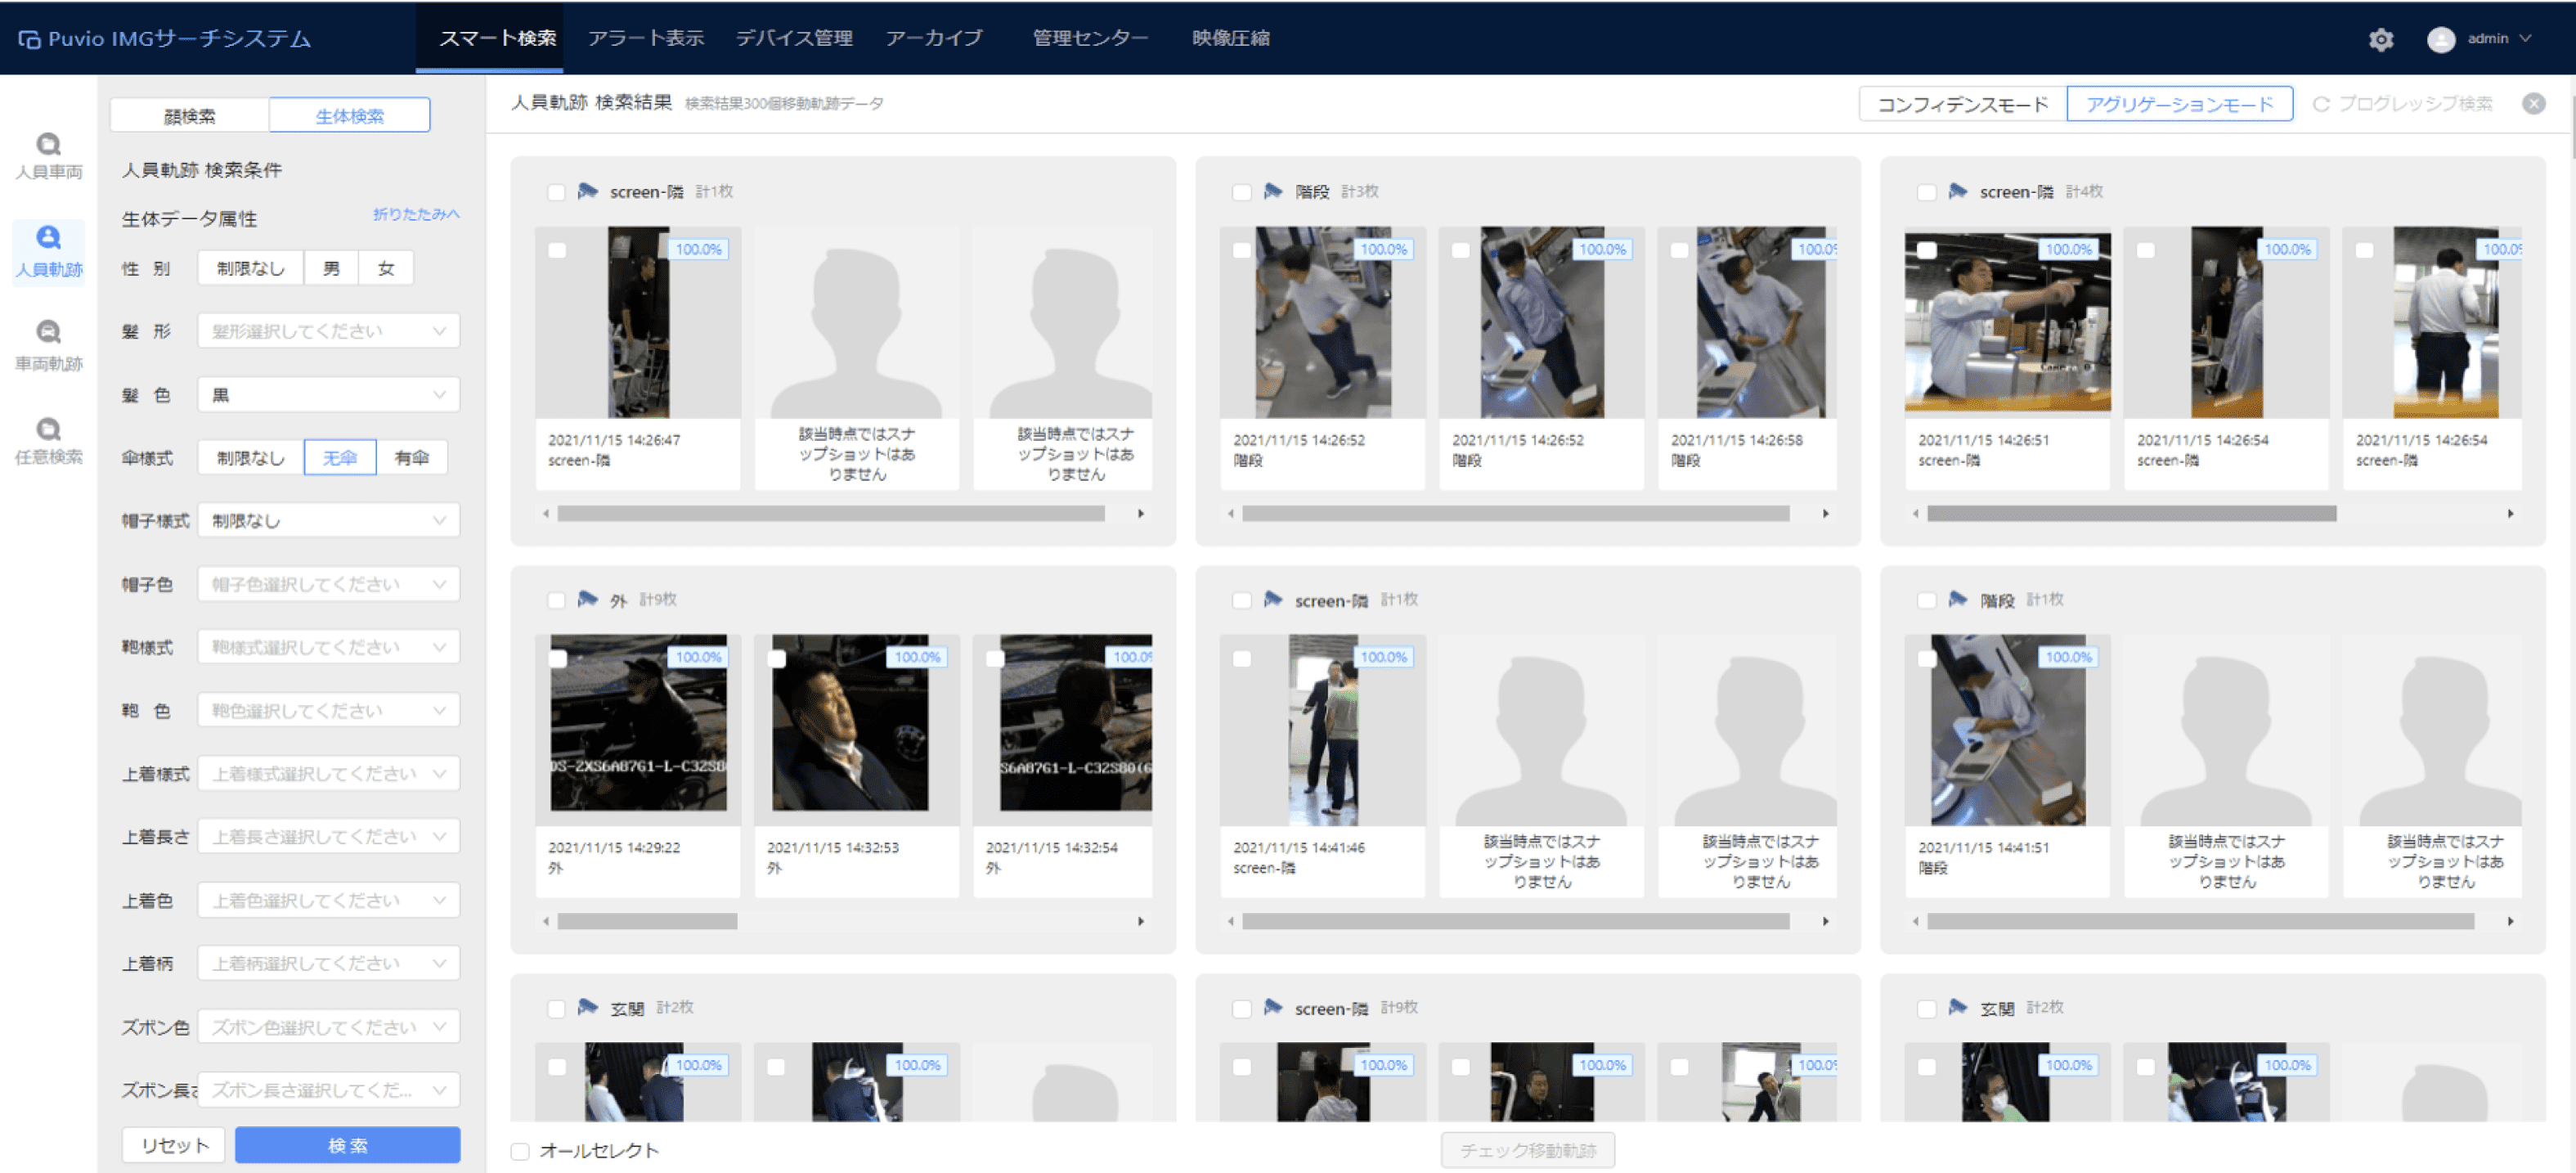The width and height of the screenshot is (2576, 1173).
Task: Open the アラート表示 menu
Action: tap(645, 38)
